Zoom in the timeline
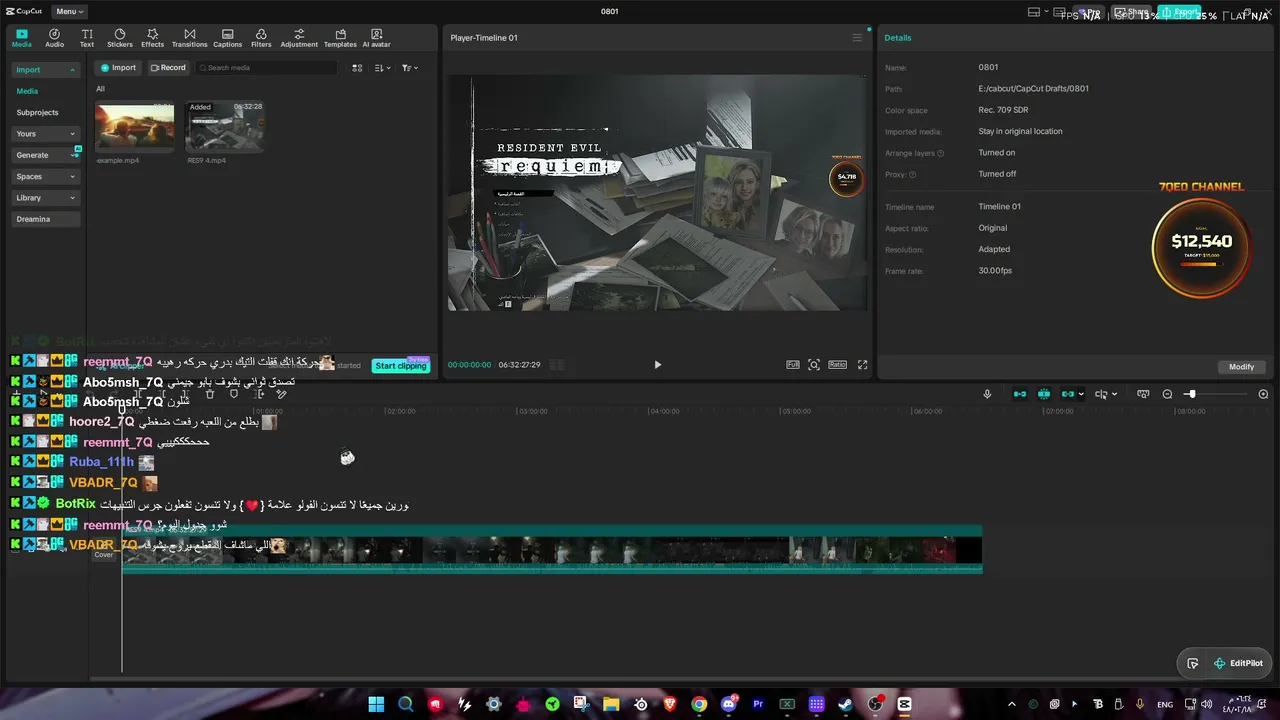Screen dimensions: 1280x720 1263,394
